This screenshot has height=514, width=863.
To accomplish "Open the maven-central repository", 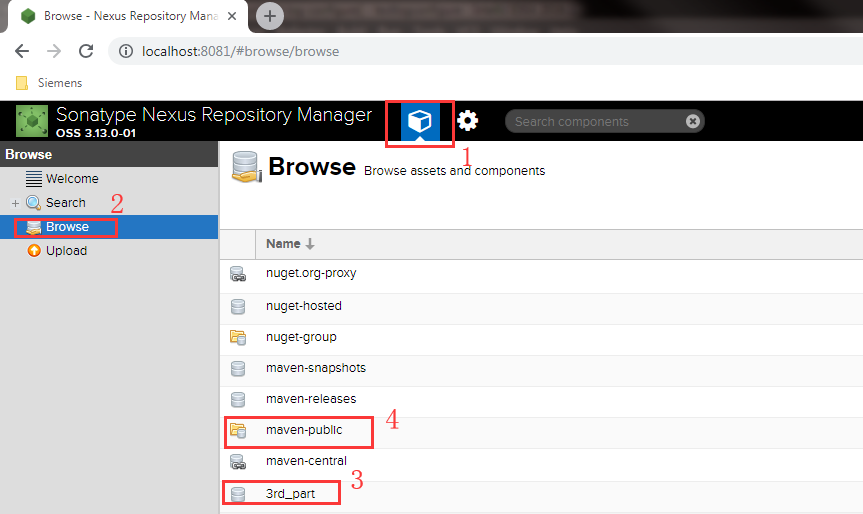I will pyautogui.click(x=306, y=461).
